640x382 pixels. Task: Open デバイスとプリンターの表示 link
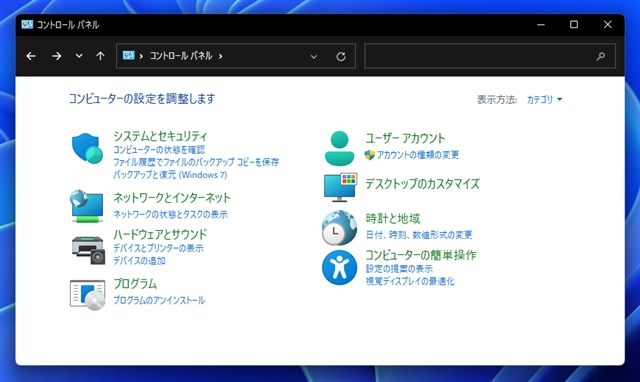(158, 248)
